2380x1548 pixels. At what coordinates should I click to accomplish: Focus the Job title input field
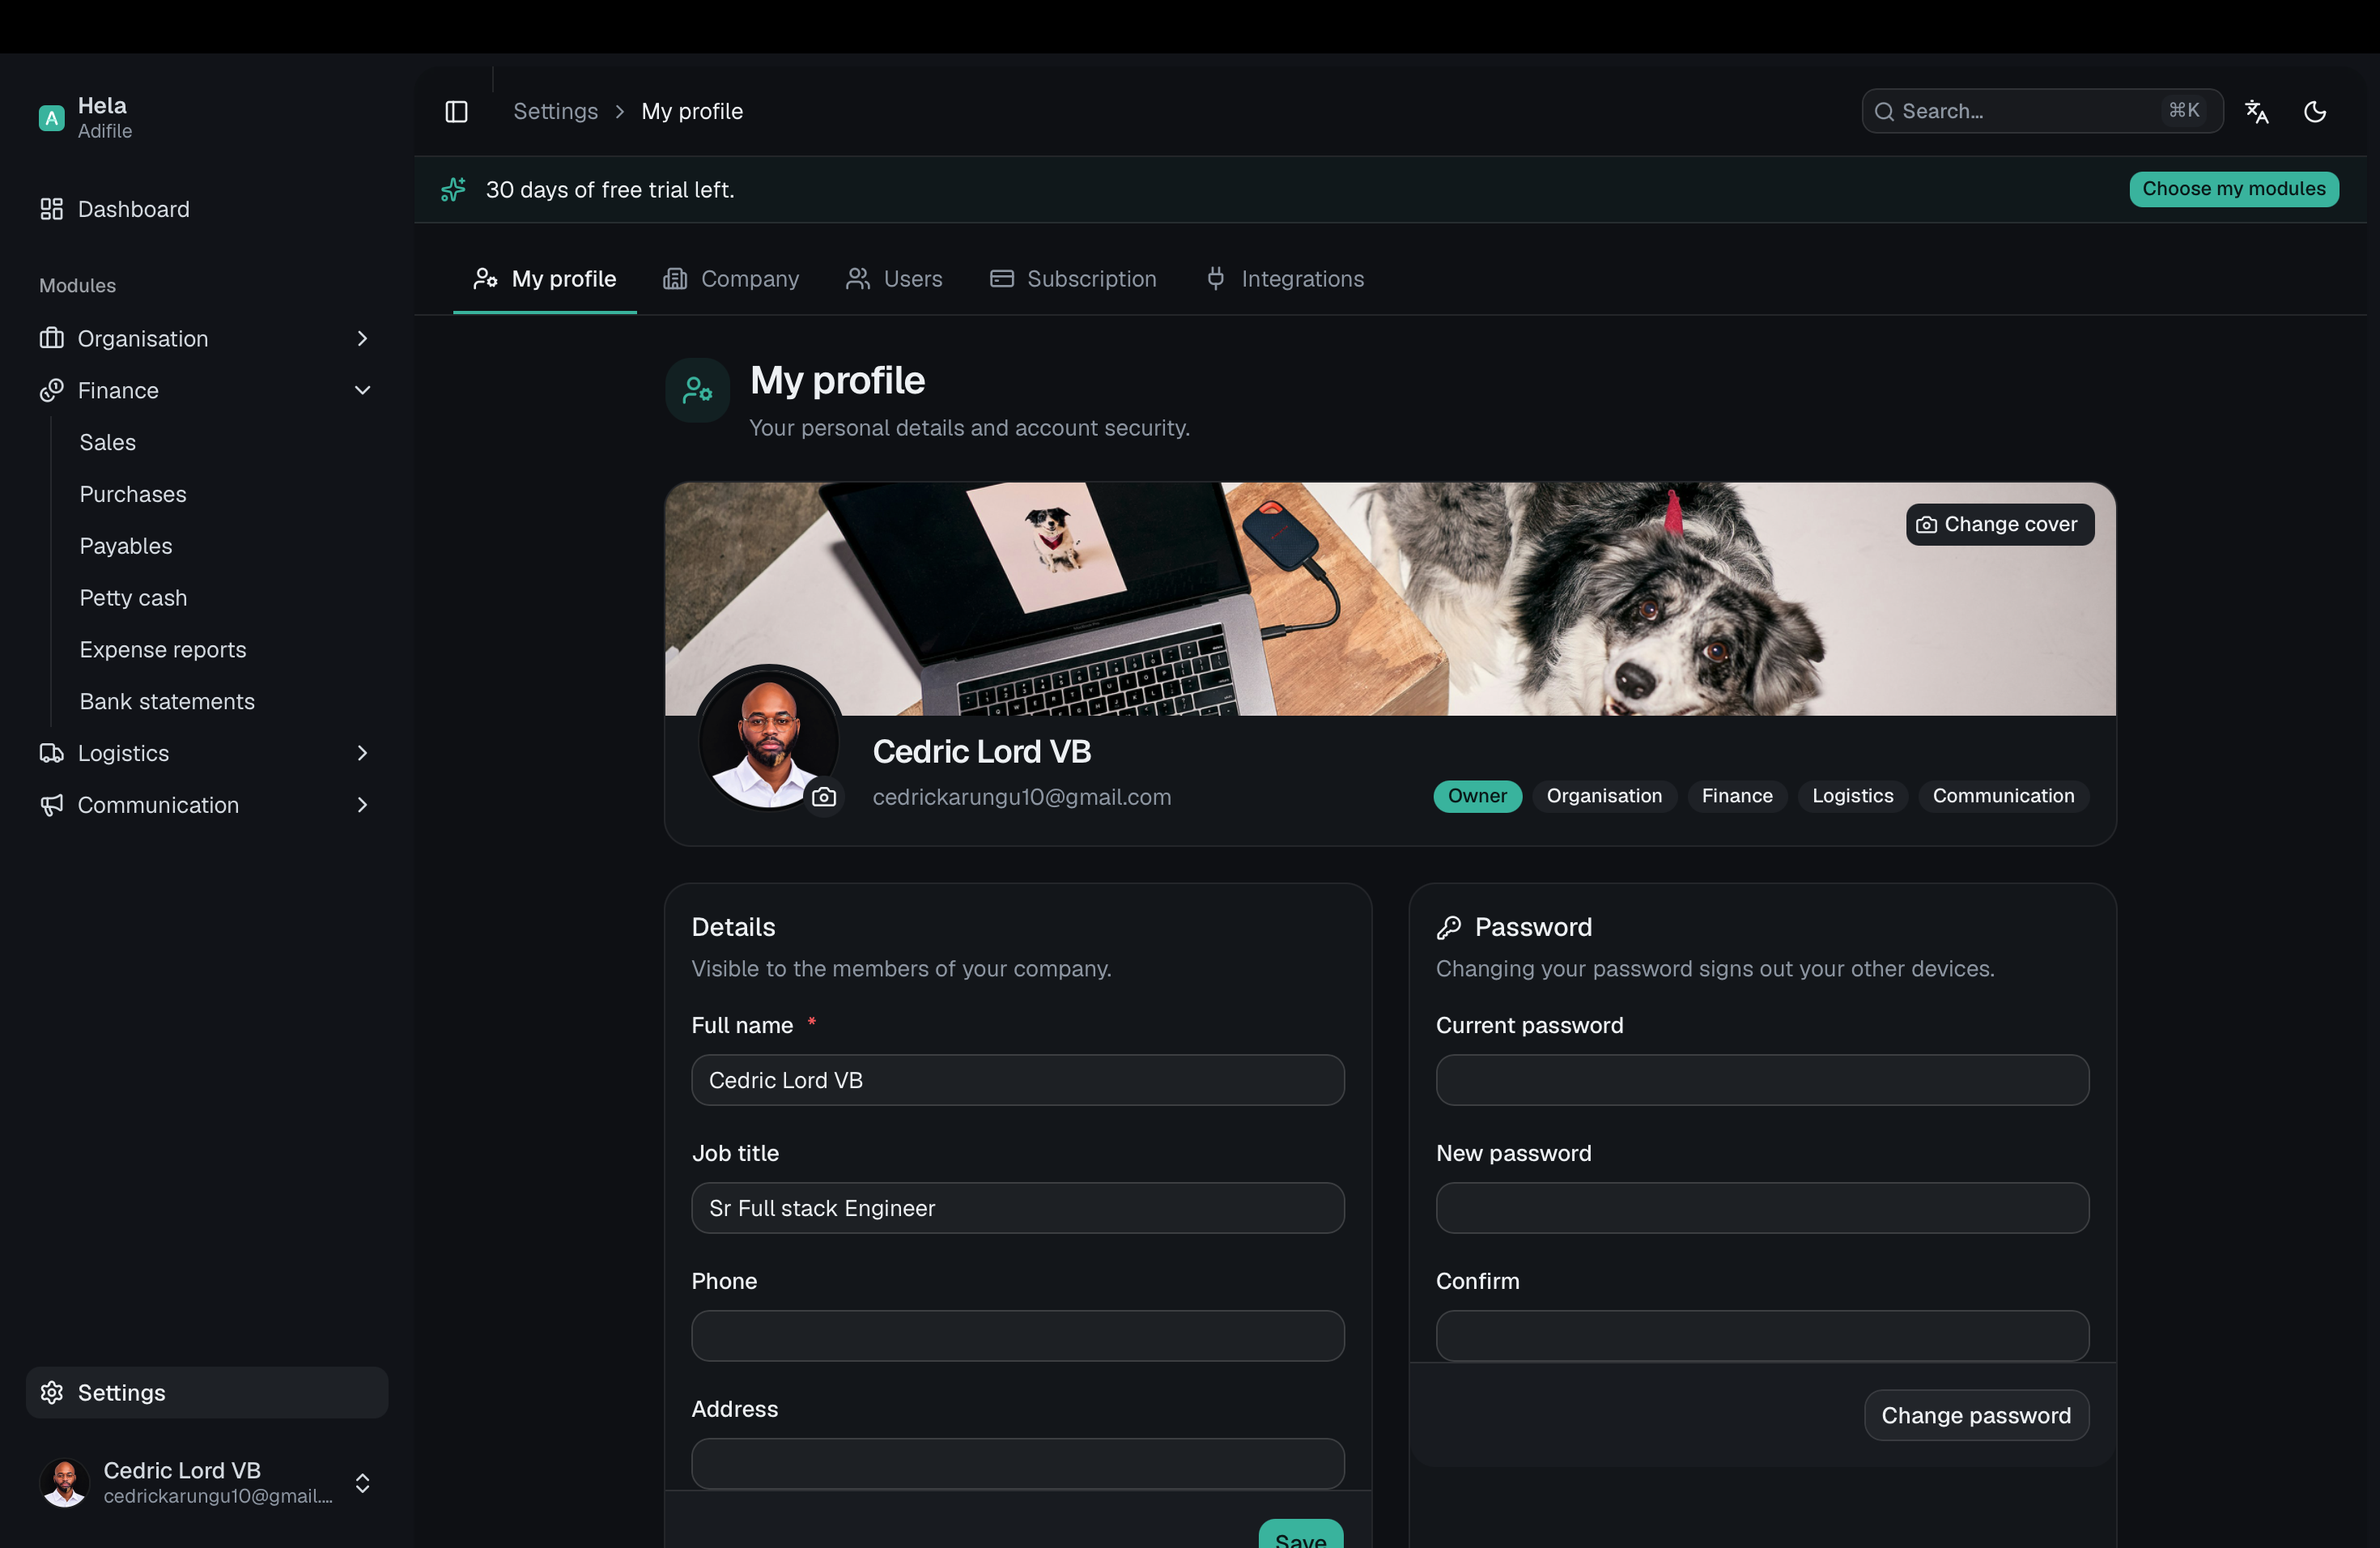pos(1017,1208)
